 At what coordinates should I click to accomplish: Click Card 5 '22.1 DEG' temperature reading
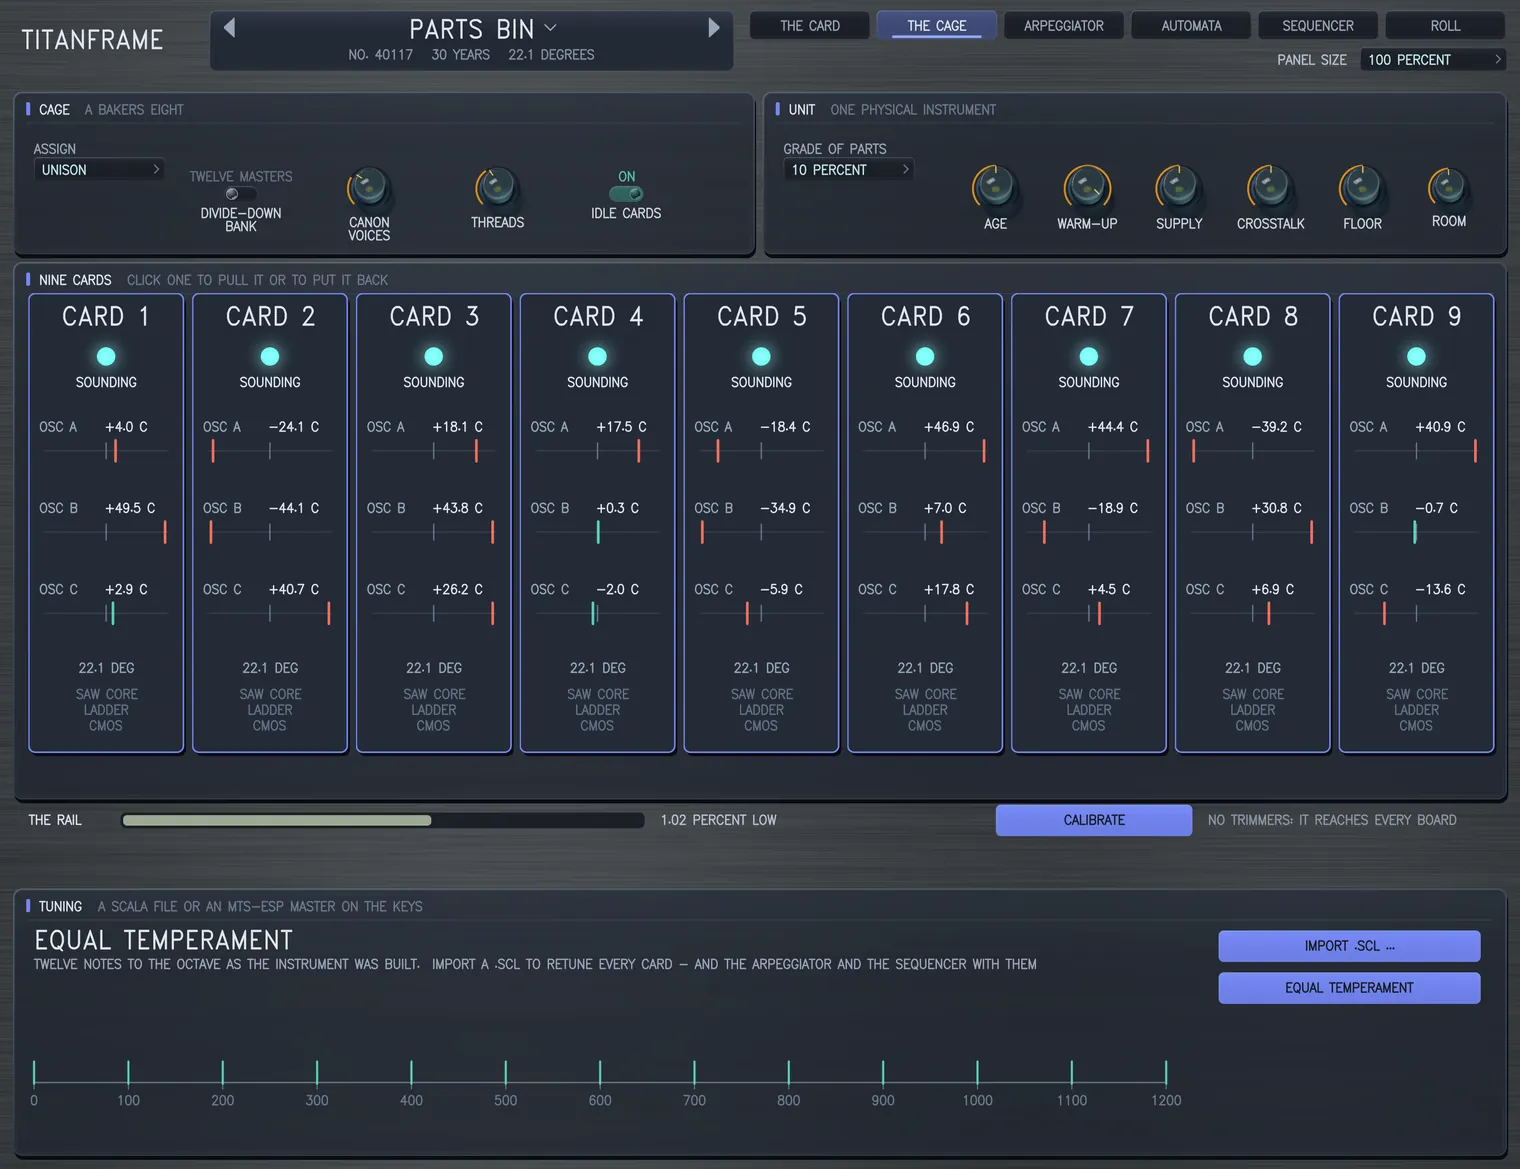click(761, 668)
